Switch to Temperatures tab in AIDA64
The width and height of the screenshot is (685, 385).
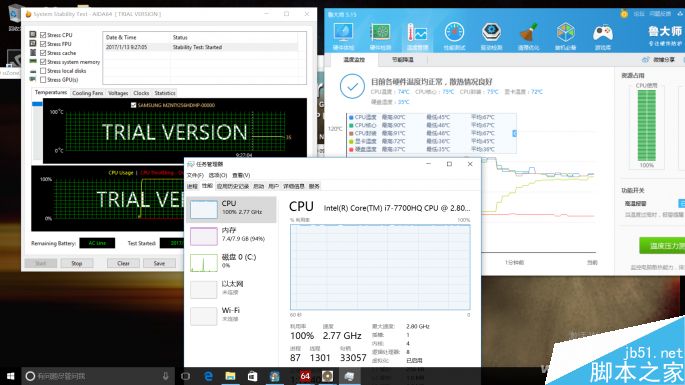pos(51,93)
